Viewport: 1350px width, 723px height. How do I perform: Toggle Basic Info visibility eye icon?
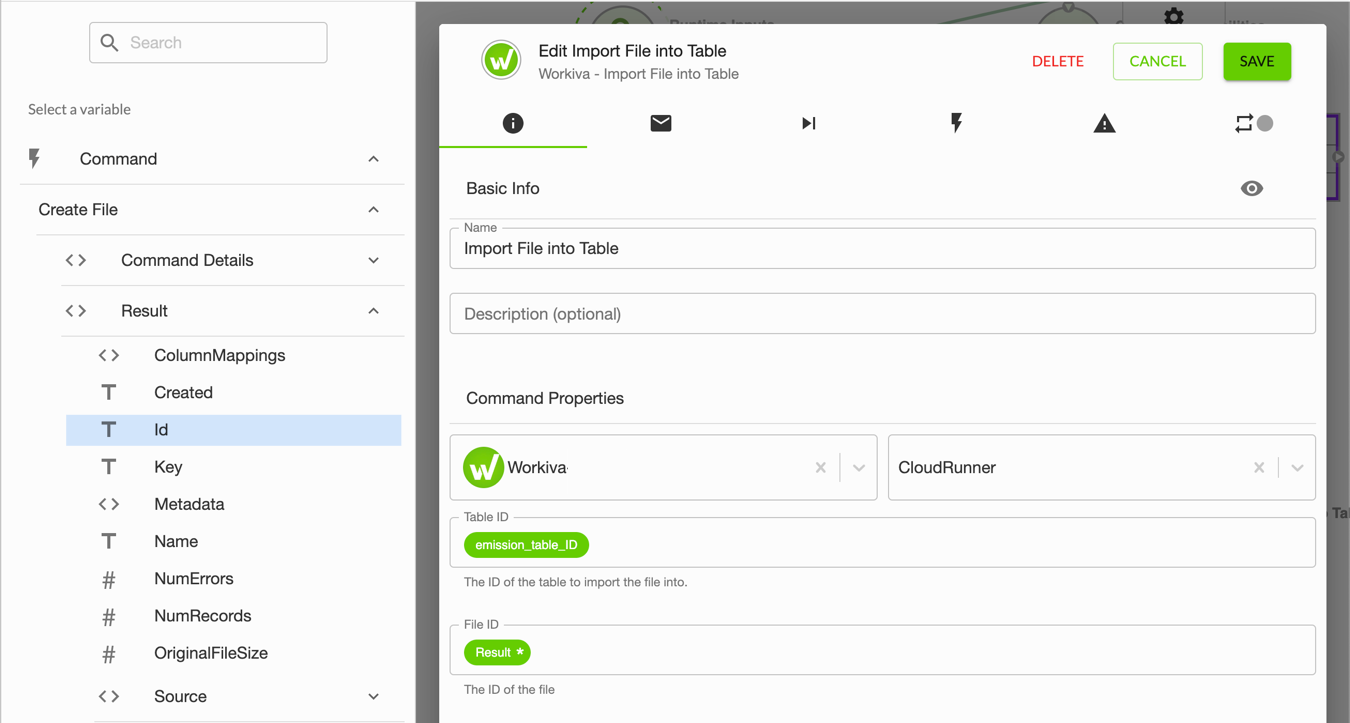tap(1252, 188)
